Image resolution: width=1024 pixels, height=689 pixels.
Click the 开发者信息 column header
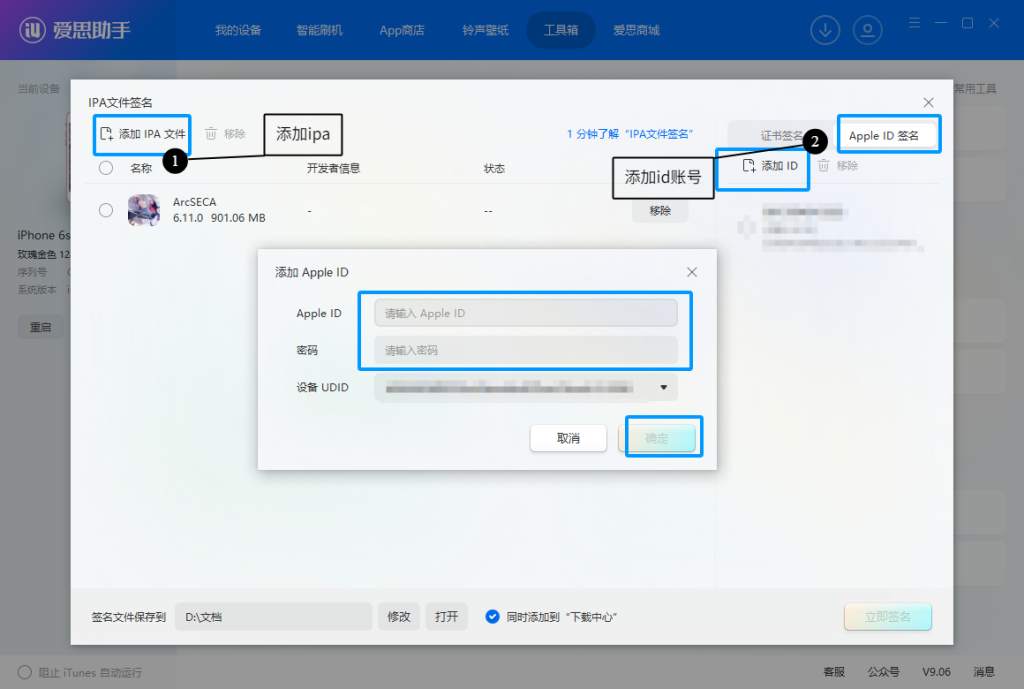[334, 168]
